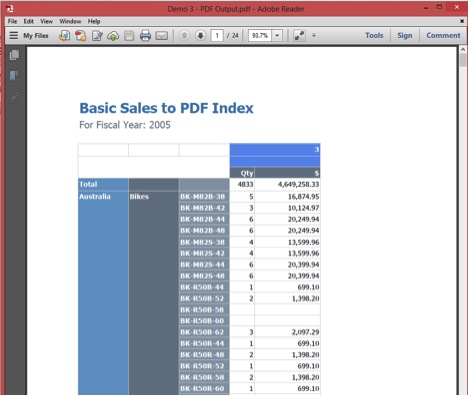This screenshot has width=468, height=396.
Task: Open the Sign pane
Action: point(405,35)
